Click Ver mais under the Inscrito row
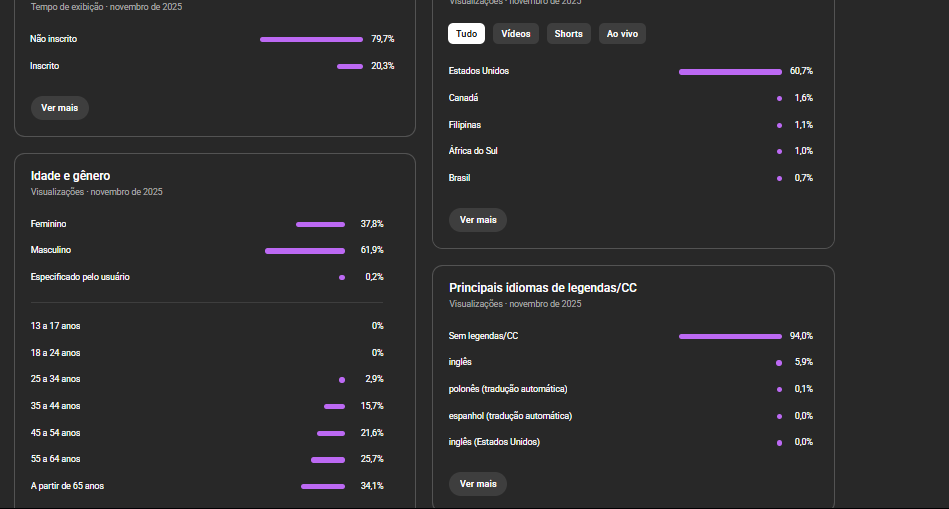This screenshot has width=949, height=509. (x=60, y=108)
